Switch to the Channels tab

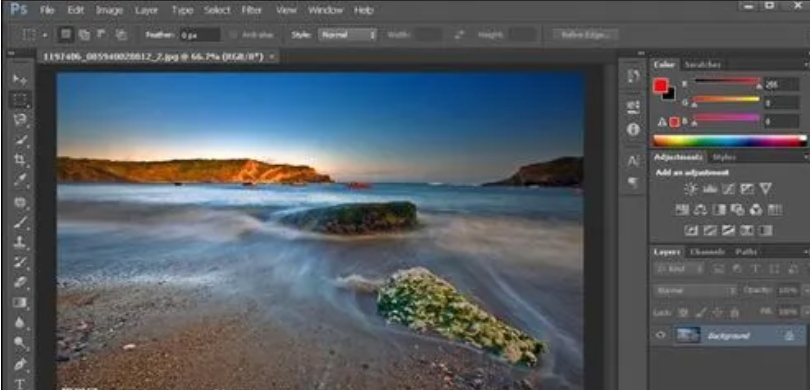click(707, 252)
